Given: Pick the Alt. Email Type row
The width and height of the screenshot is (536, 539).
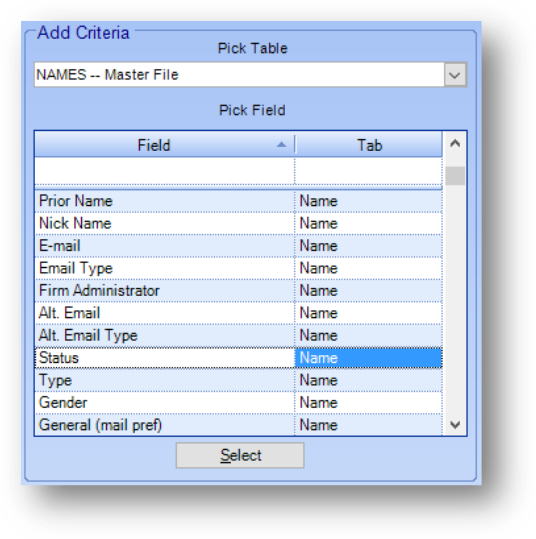Looking at the screenshot, I should tap(238, 335).
